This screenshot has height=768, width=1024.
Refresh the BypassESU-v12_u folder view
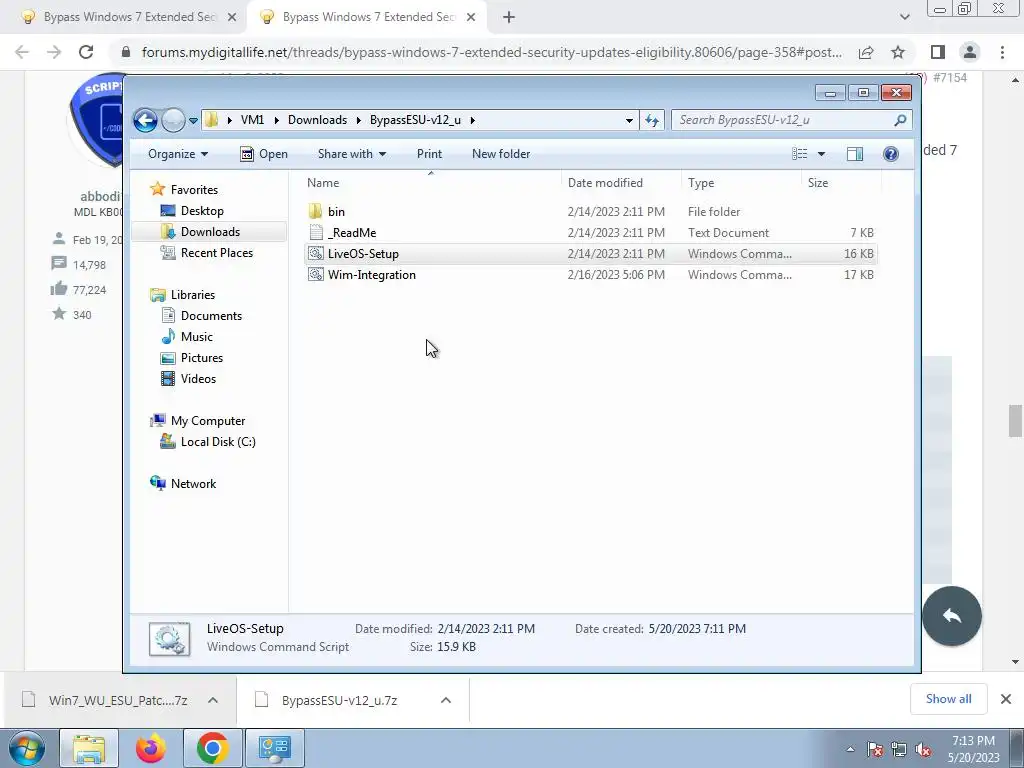[x=652, y=120]
